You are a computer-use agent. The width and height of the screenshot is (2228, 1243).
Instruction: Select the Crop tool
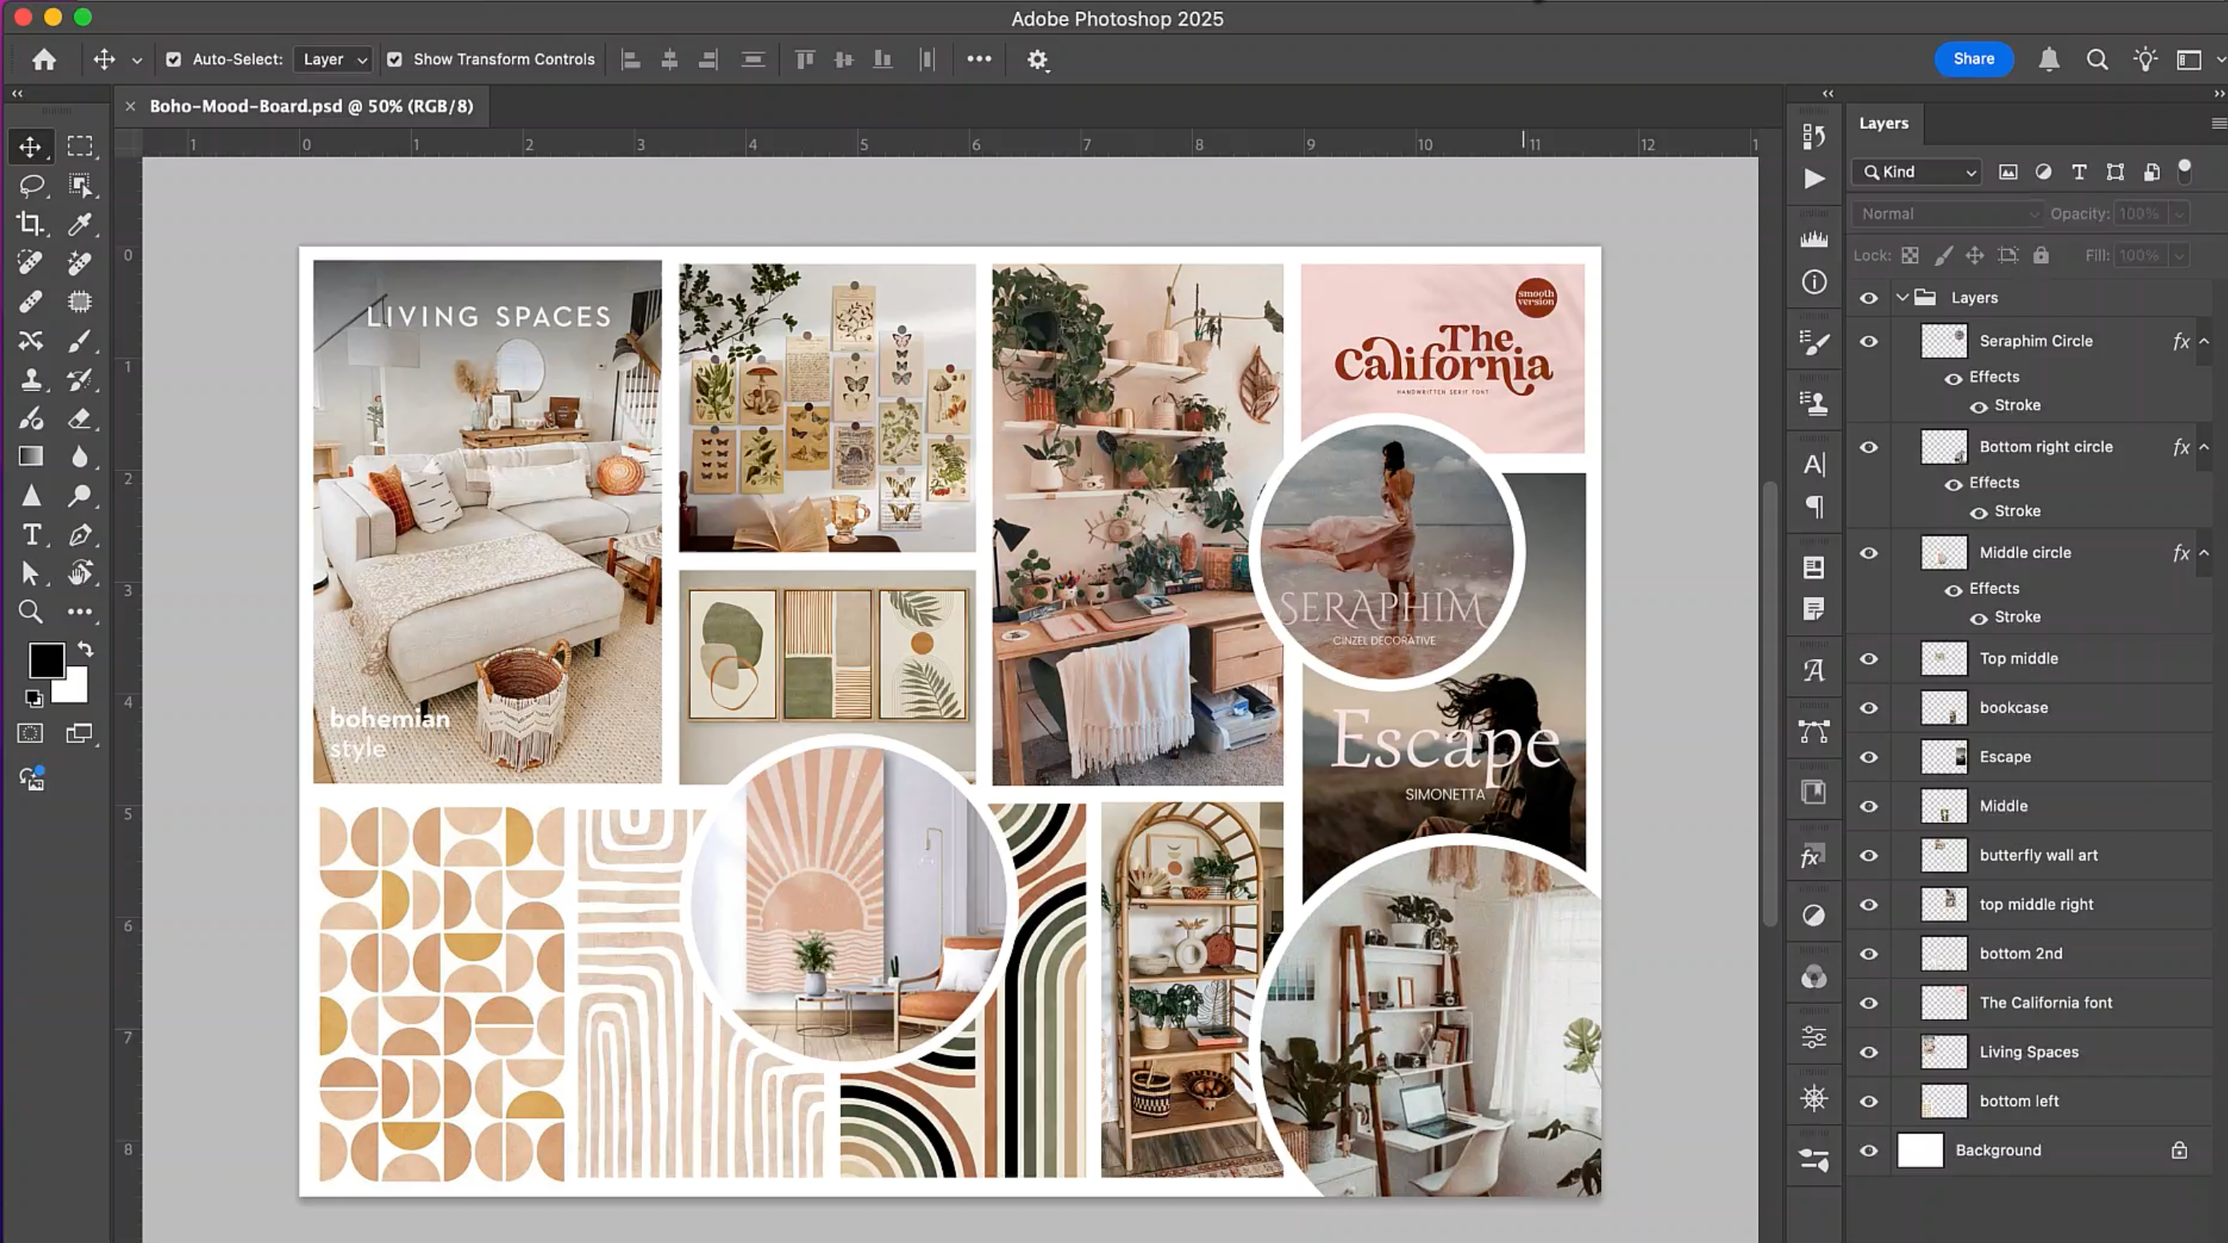point(30,223)
